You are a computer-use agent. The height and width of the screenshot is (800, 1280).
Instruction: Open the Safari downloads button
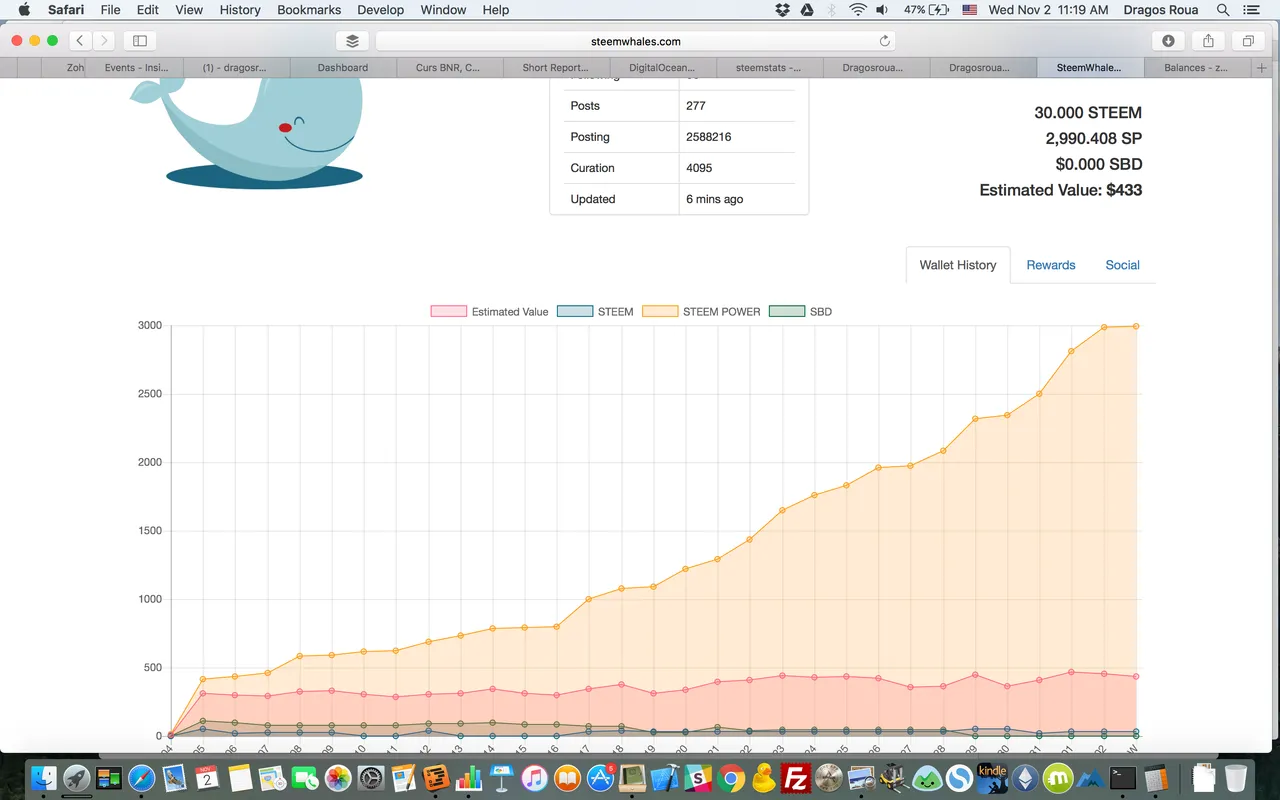click(x=1168, y=41)
